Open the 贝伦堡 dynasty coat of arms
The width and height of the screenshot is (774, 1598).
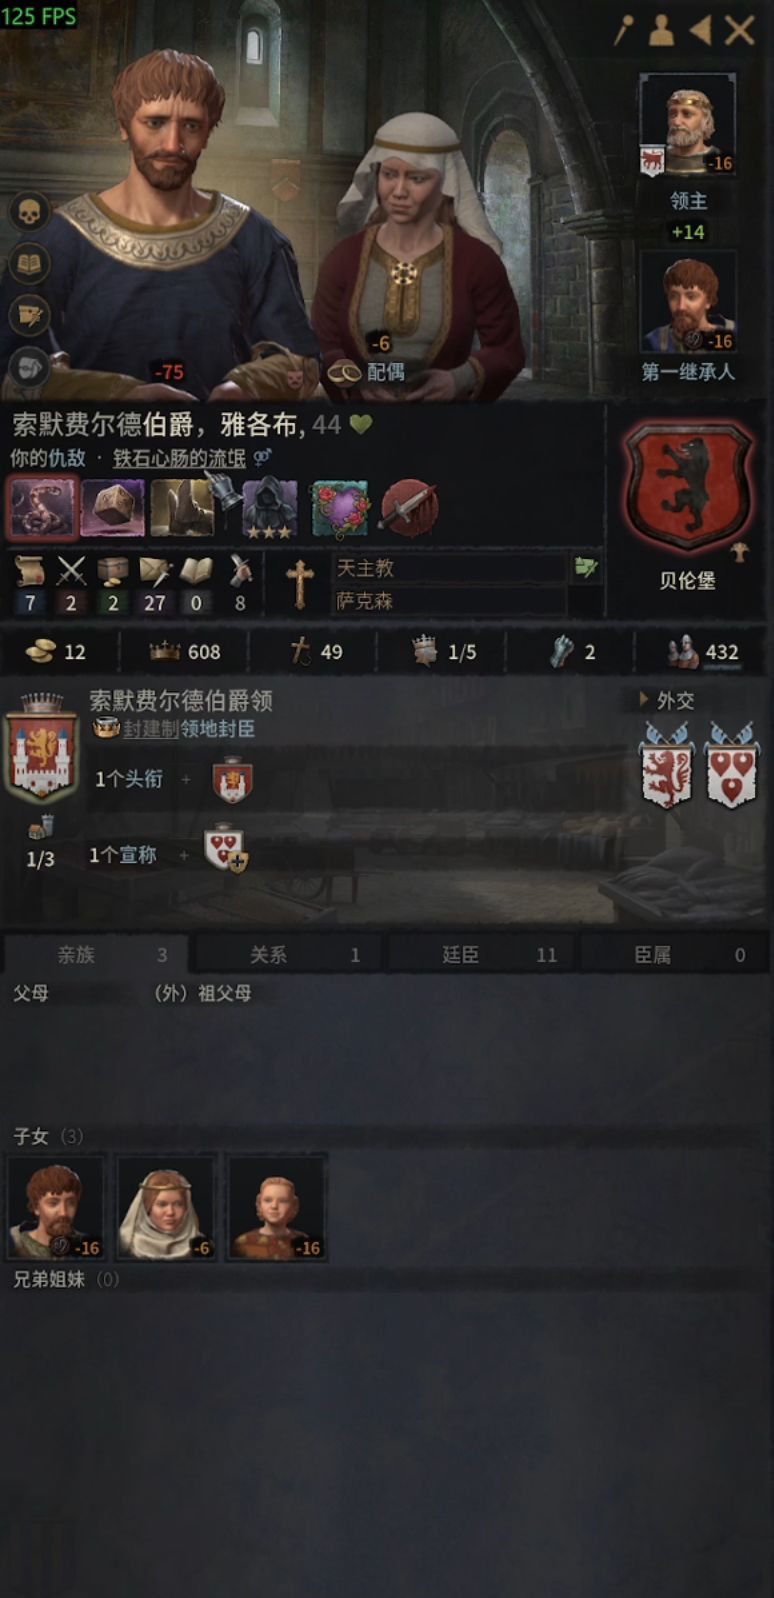point(686,485)
